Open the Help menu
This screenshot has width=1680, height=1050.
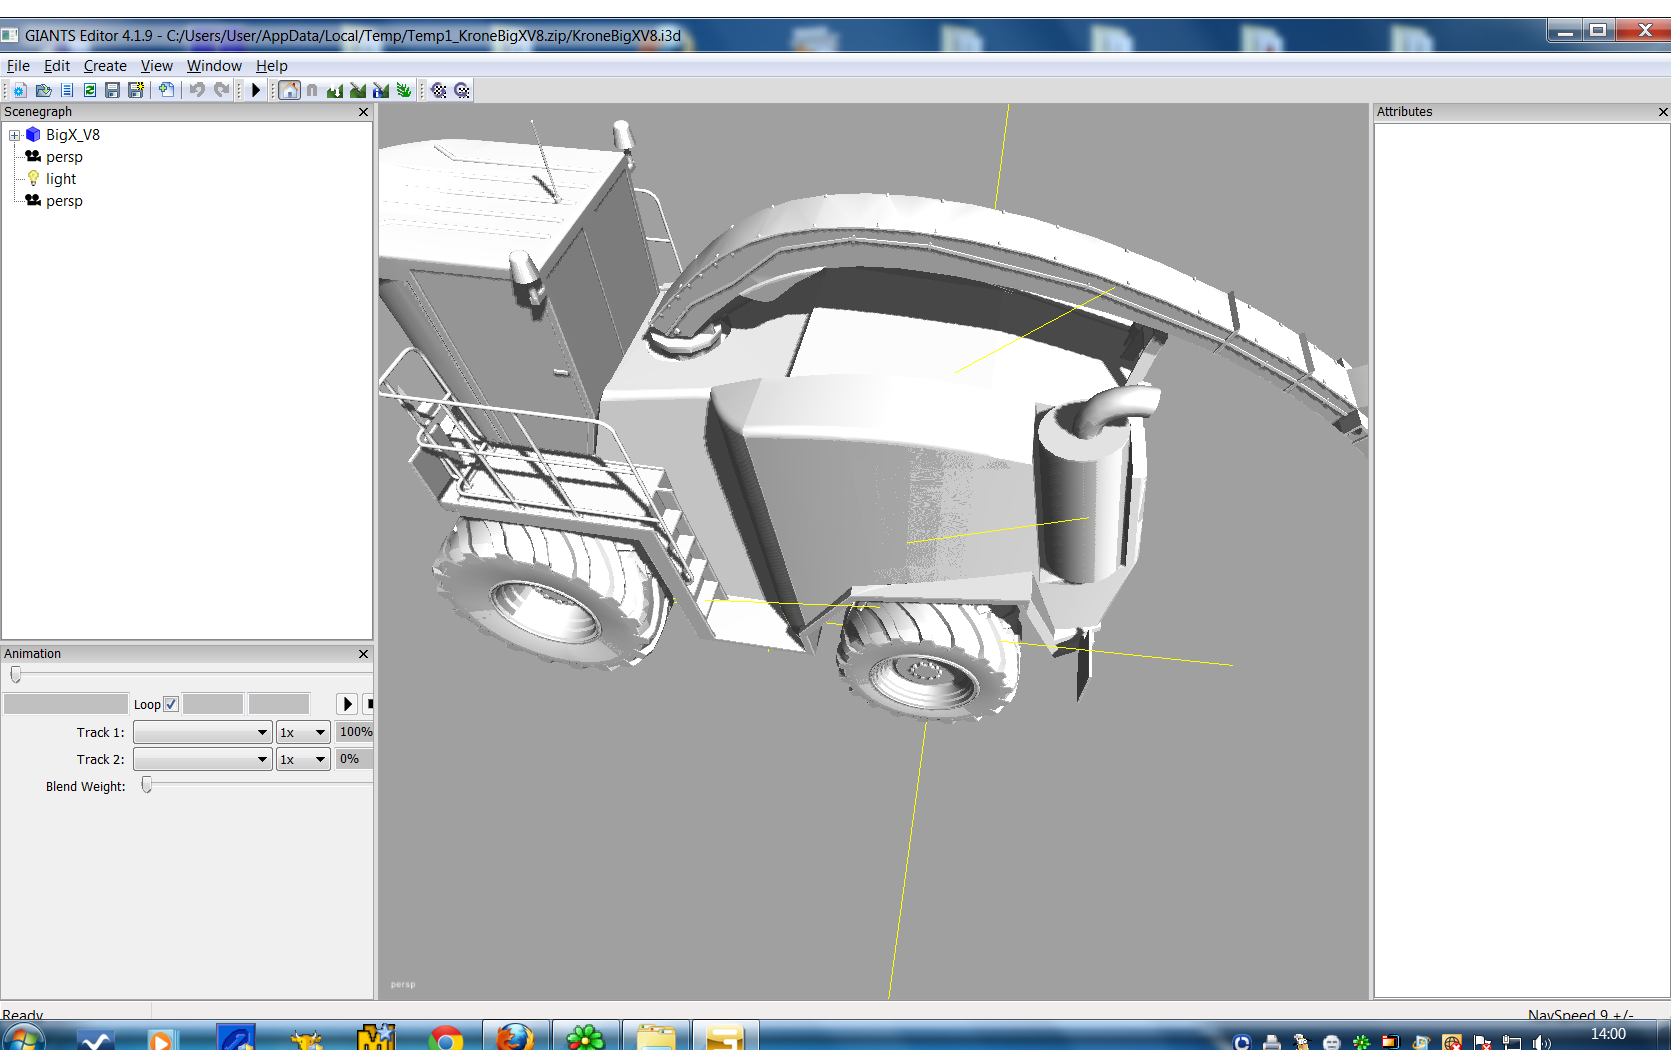click(272, 66)
